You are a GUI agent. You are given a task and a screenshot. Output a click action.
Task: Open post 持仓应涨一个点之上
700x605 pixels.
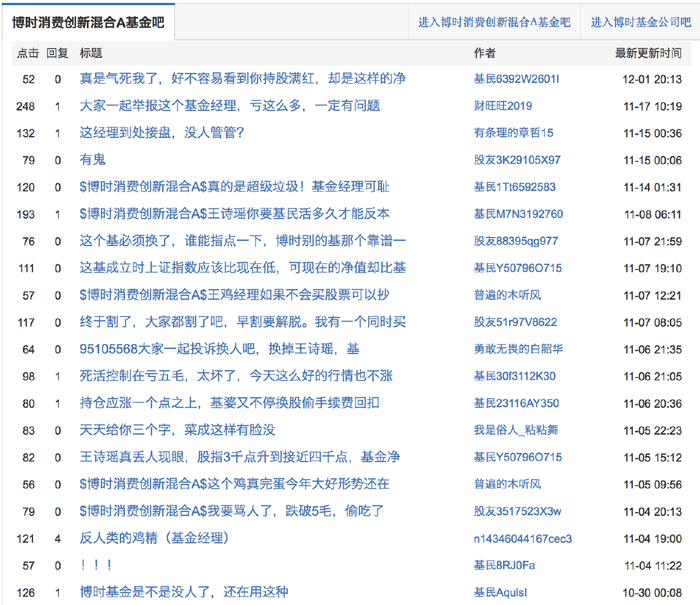pyautogui.click(x=229, y=403)
